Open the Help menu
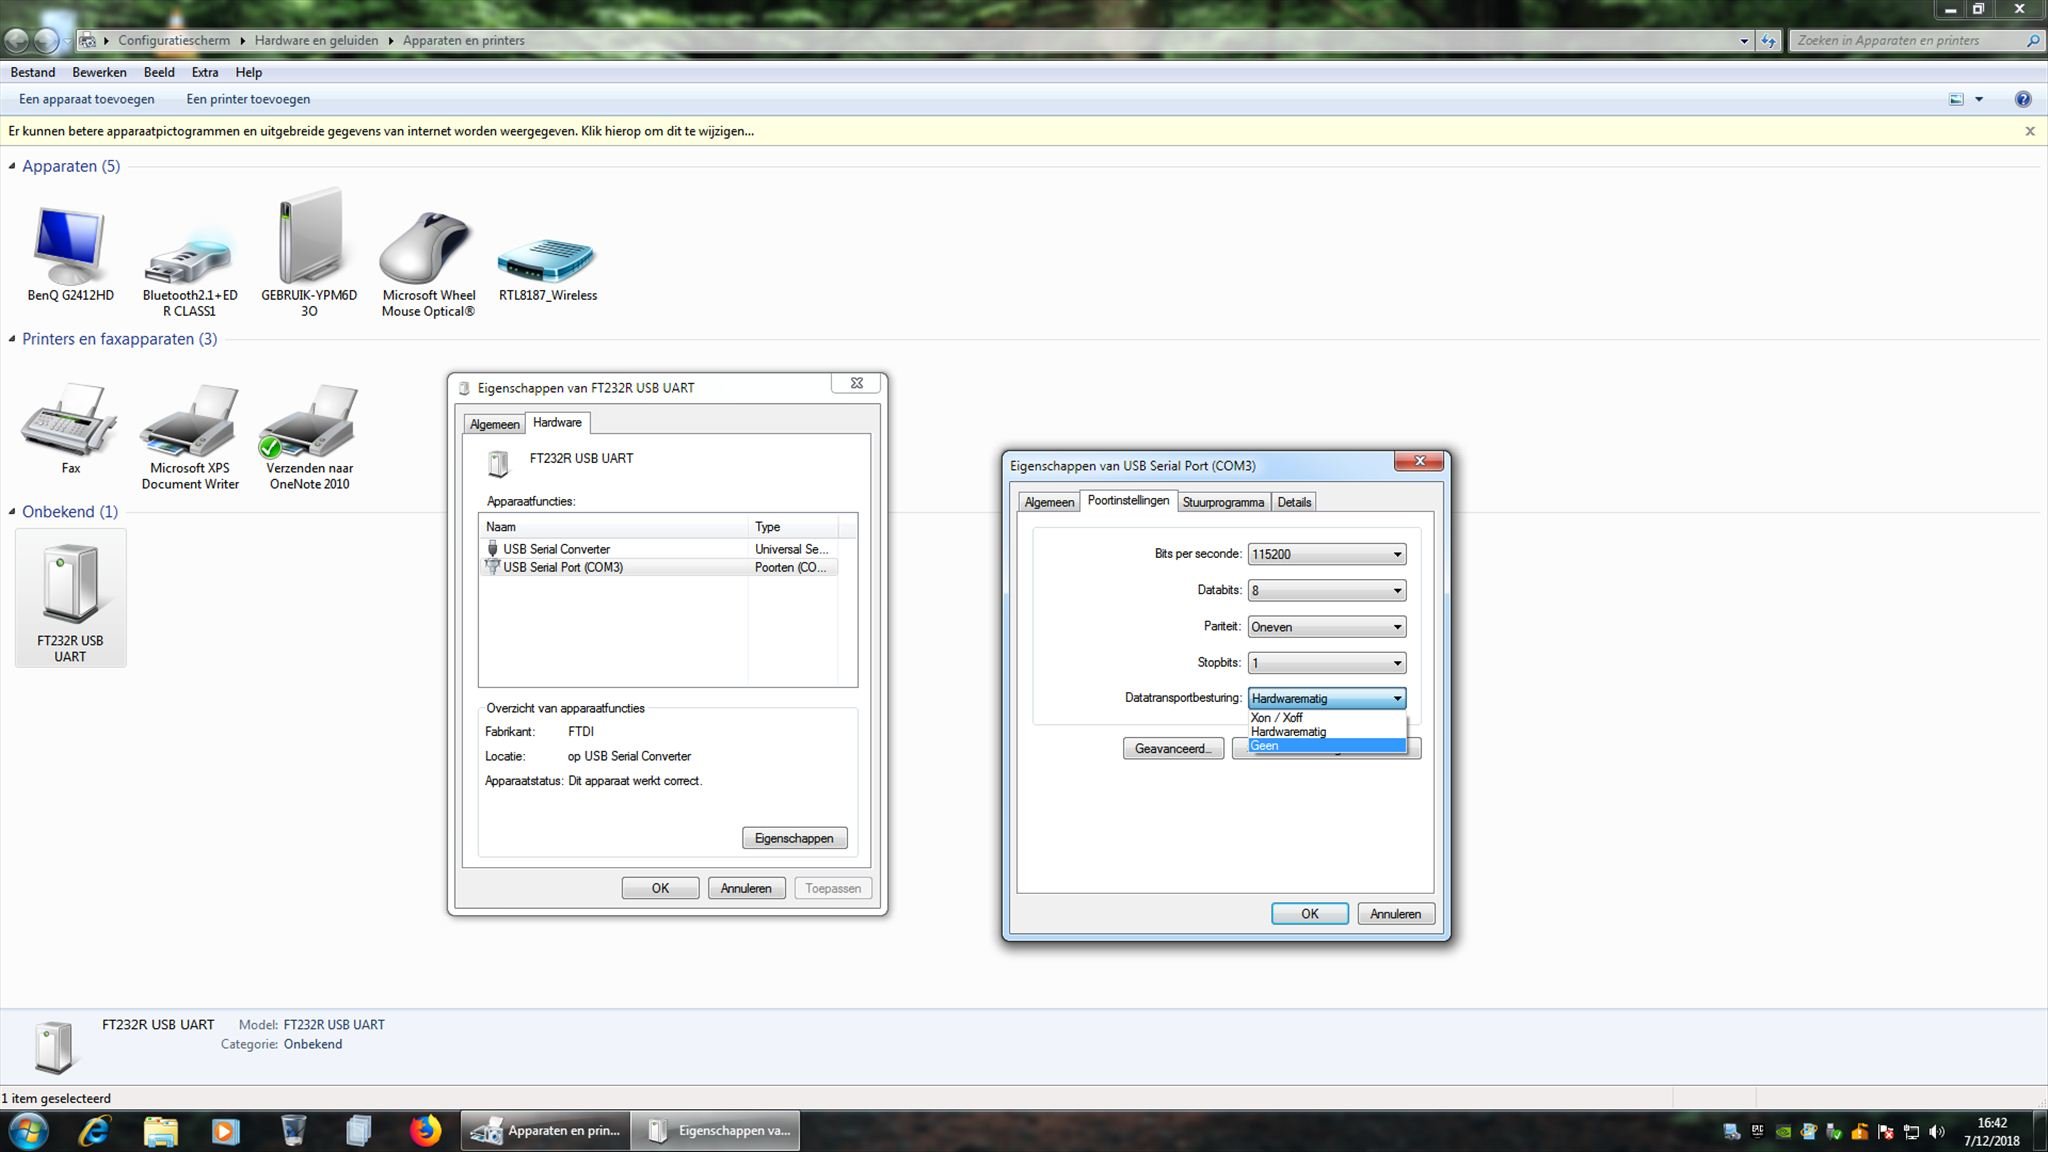The height and width of the screenshot is (1152, 2048). point(249,72)
